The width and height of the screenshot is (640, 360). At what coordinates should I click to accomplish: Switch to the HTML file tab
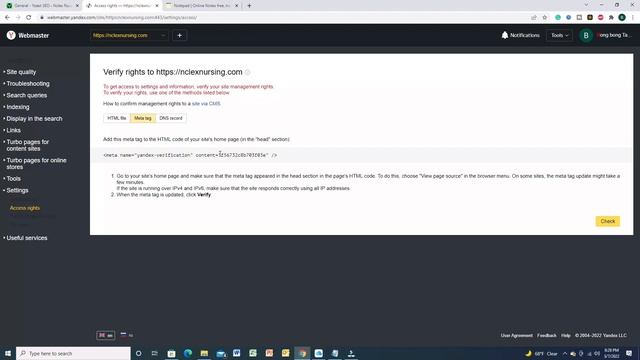[117, 118]
